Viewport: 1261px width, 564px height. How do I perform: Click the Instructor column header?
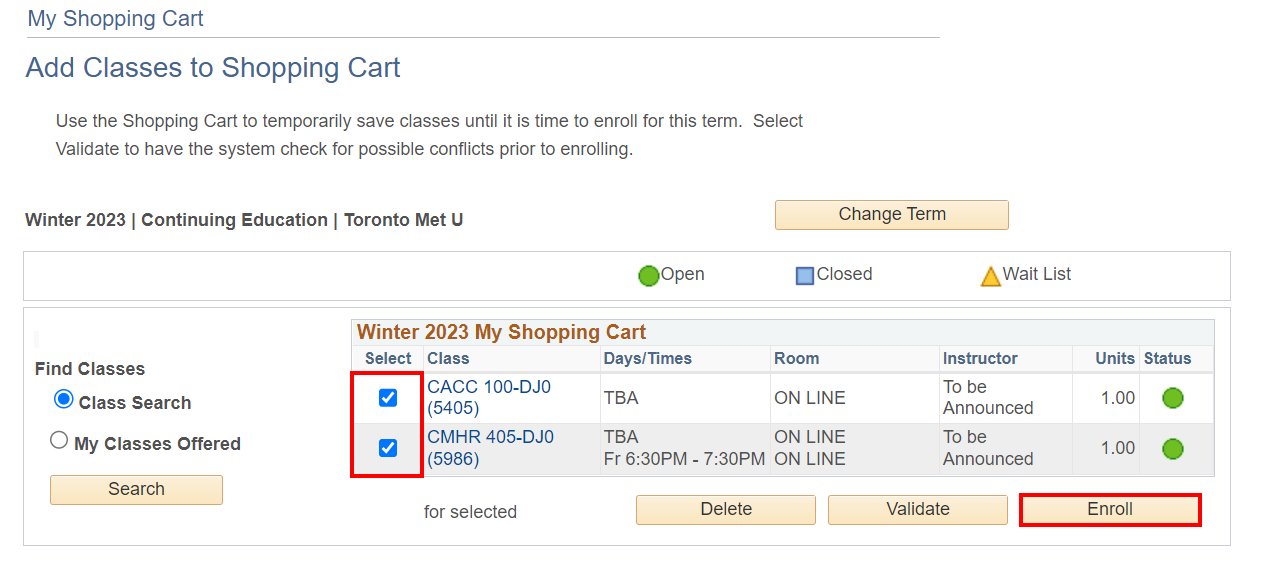click(980, 358)
